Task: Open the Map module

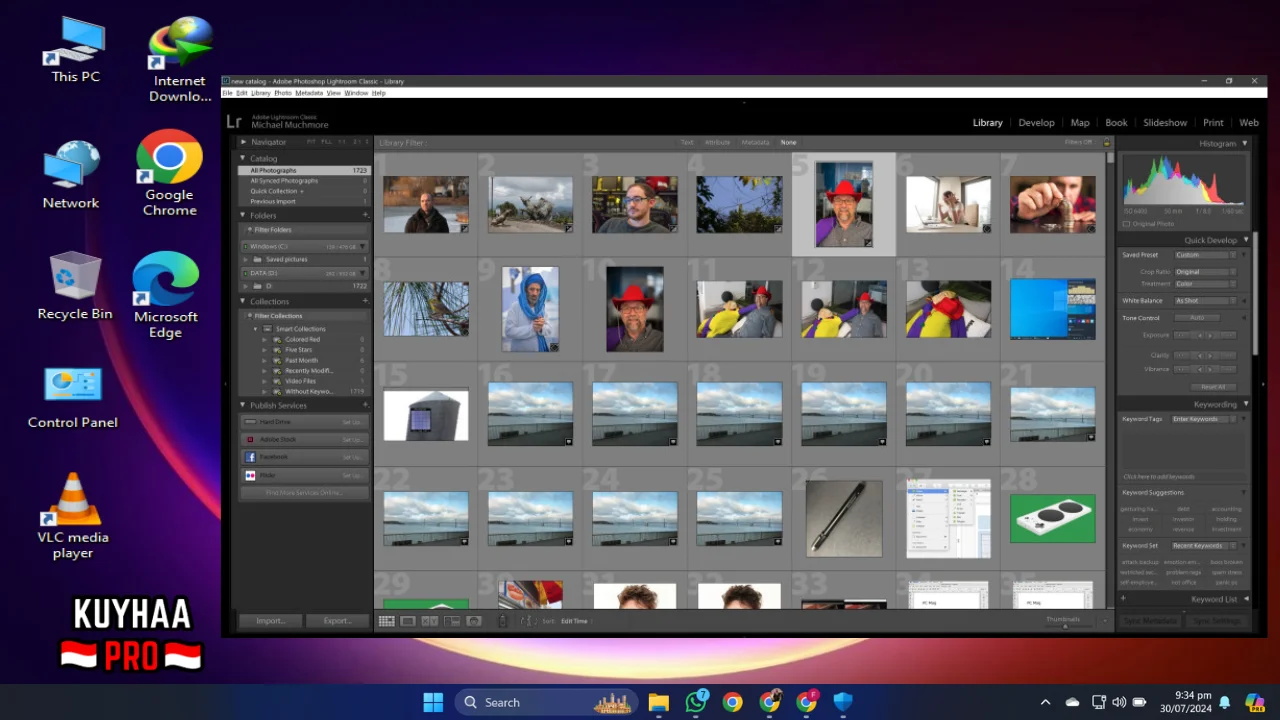Action: [x=1080, y=123]
